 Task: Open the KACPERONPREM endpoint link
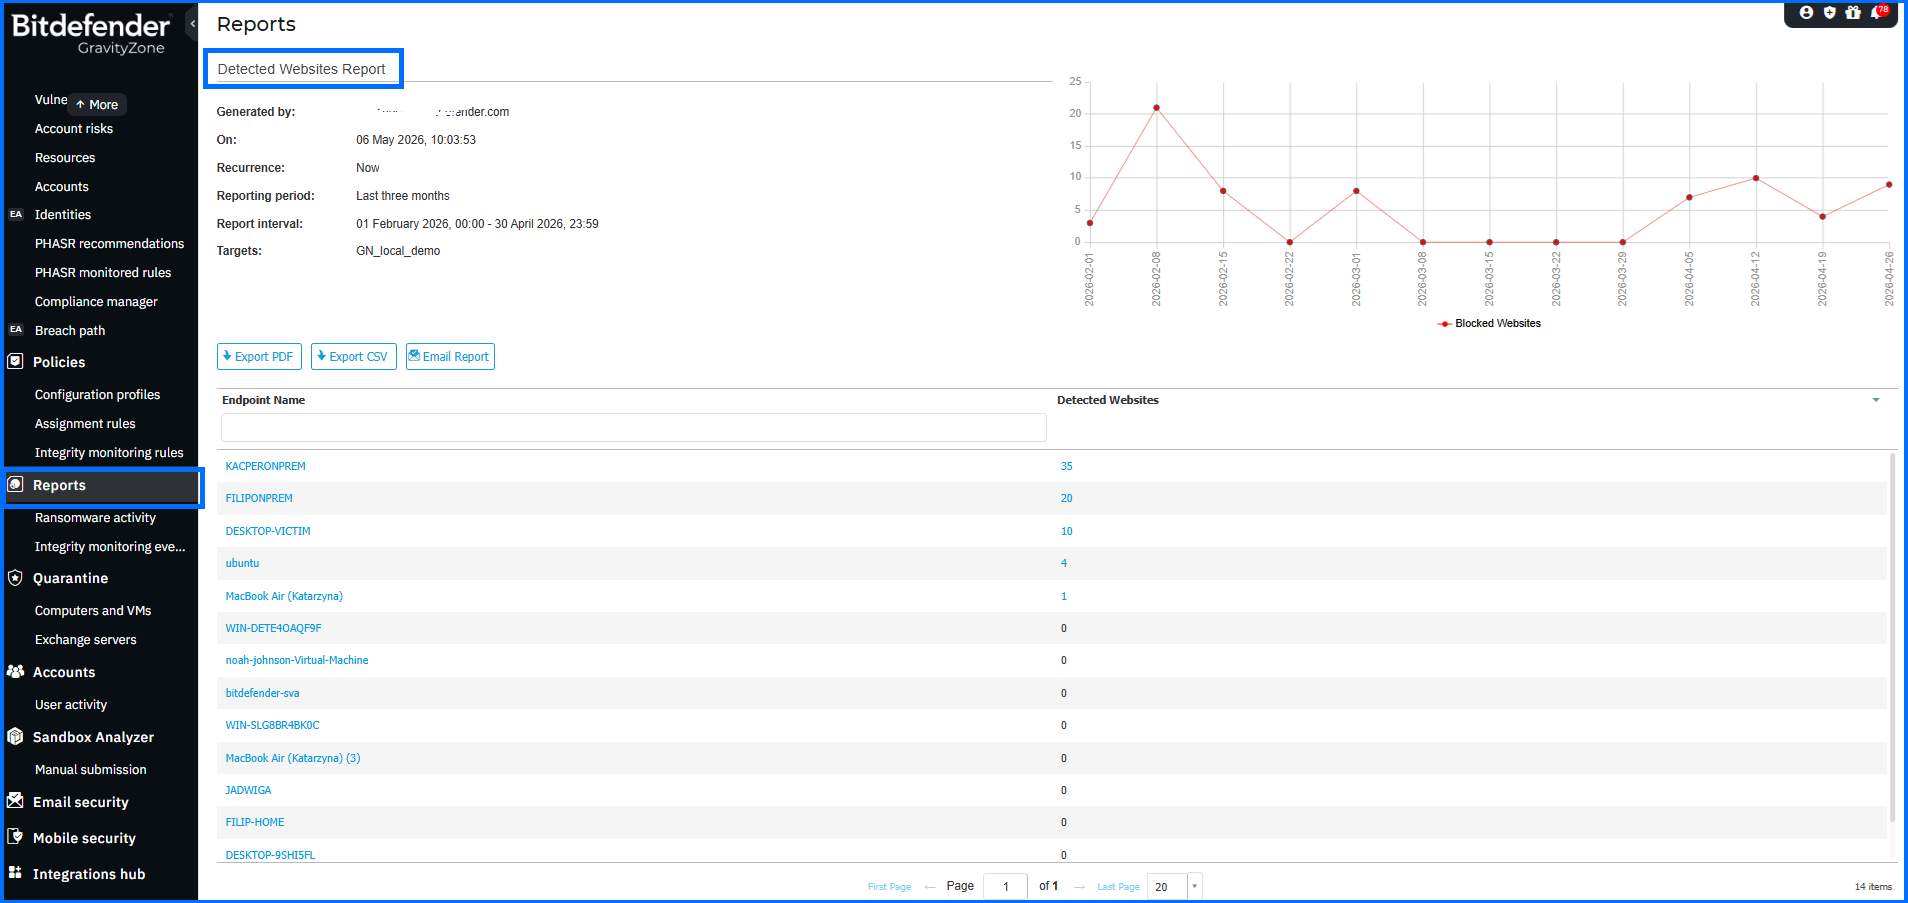(266, 466)
